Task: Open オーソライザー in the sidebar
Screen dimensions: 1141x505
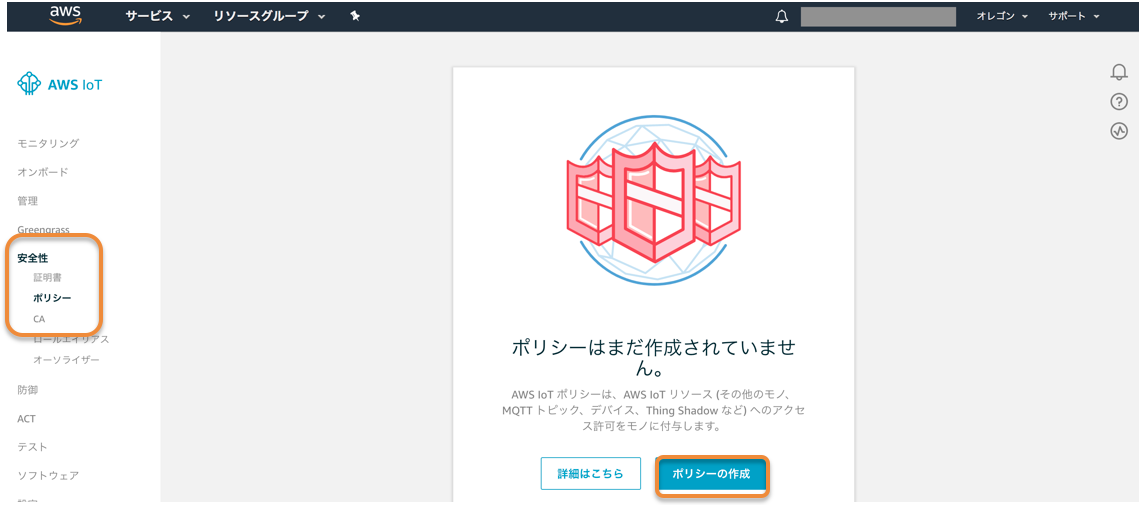Action: (x=66, y=360)
